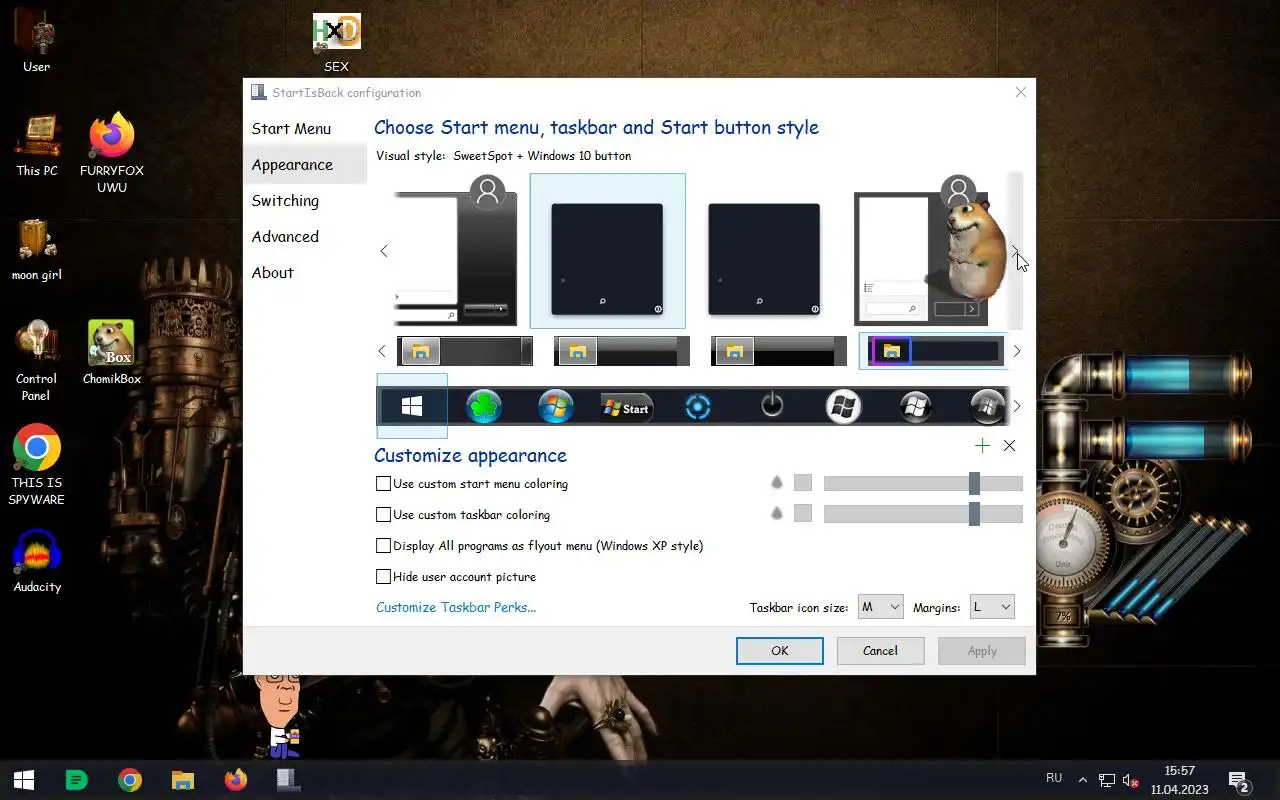
Task: Click the taskbar color droplet icon
Action: click(777, 514)
